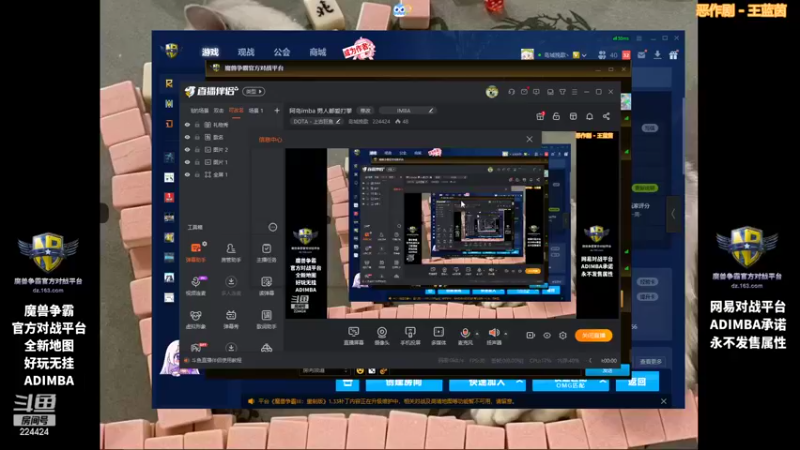Image resolution: width=800 pixels, height=450 pixels.
Task: Click the 修改 edit title button
Action: (x=365, y=110)
